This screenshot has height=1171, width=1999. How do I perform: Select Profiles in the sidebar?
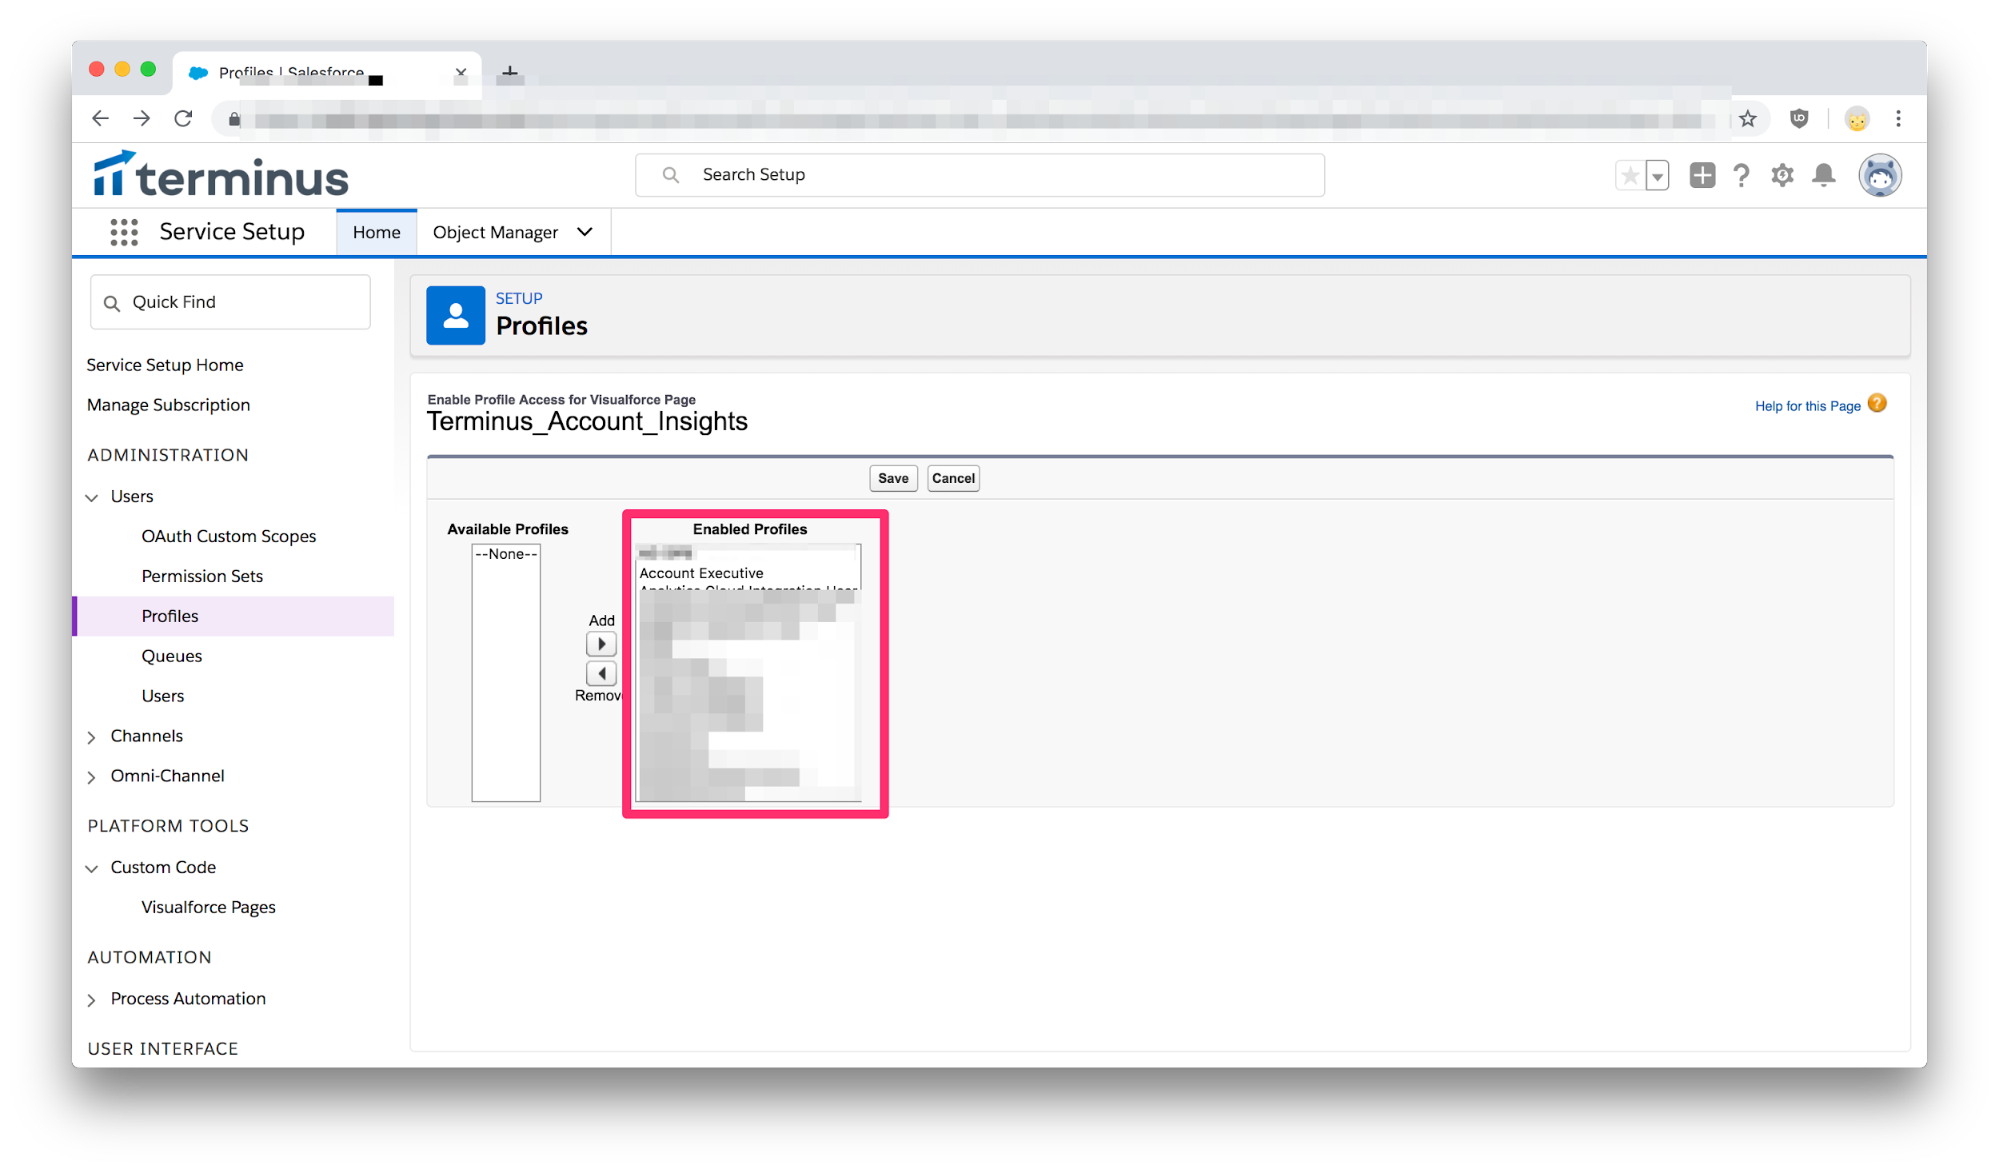coord(233,616)
